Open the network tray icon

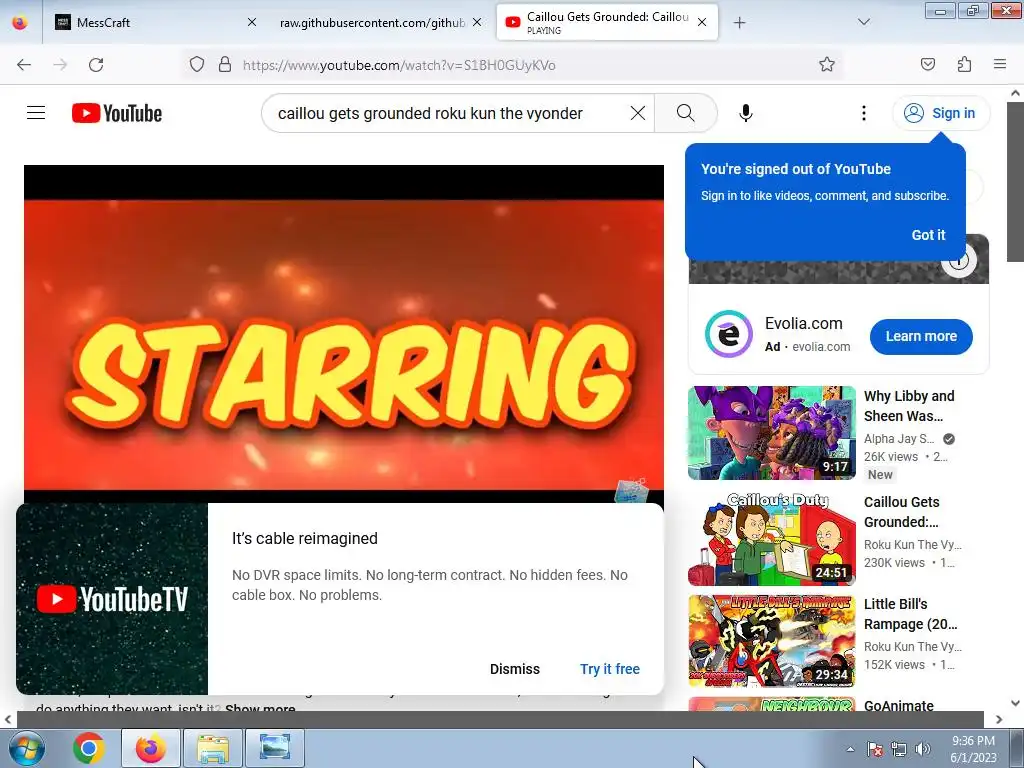899,749
